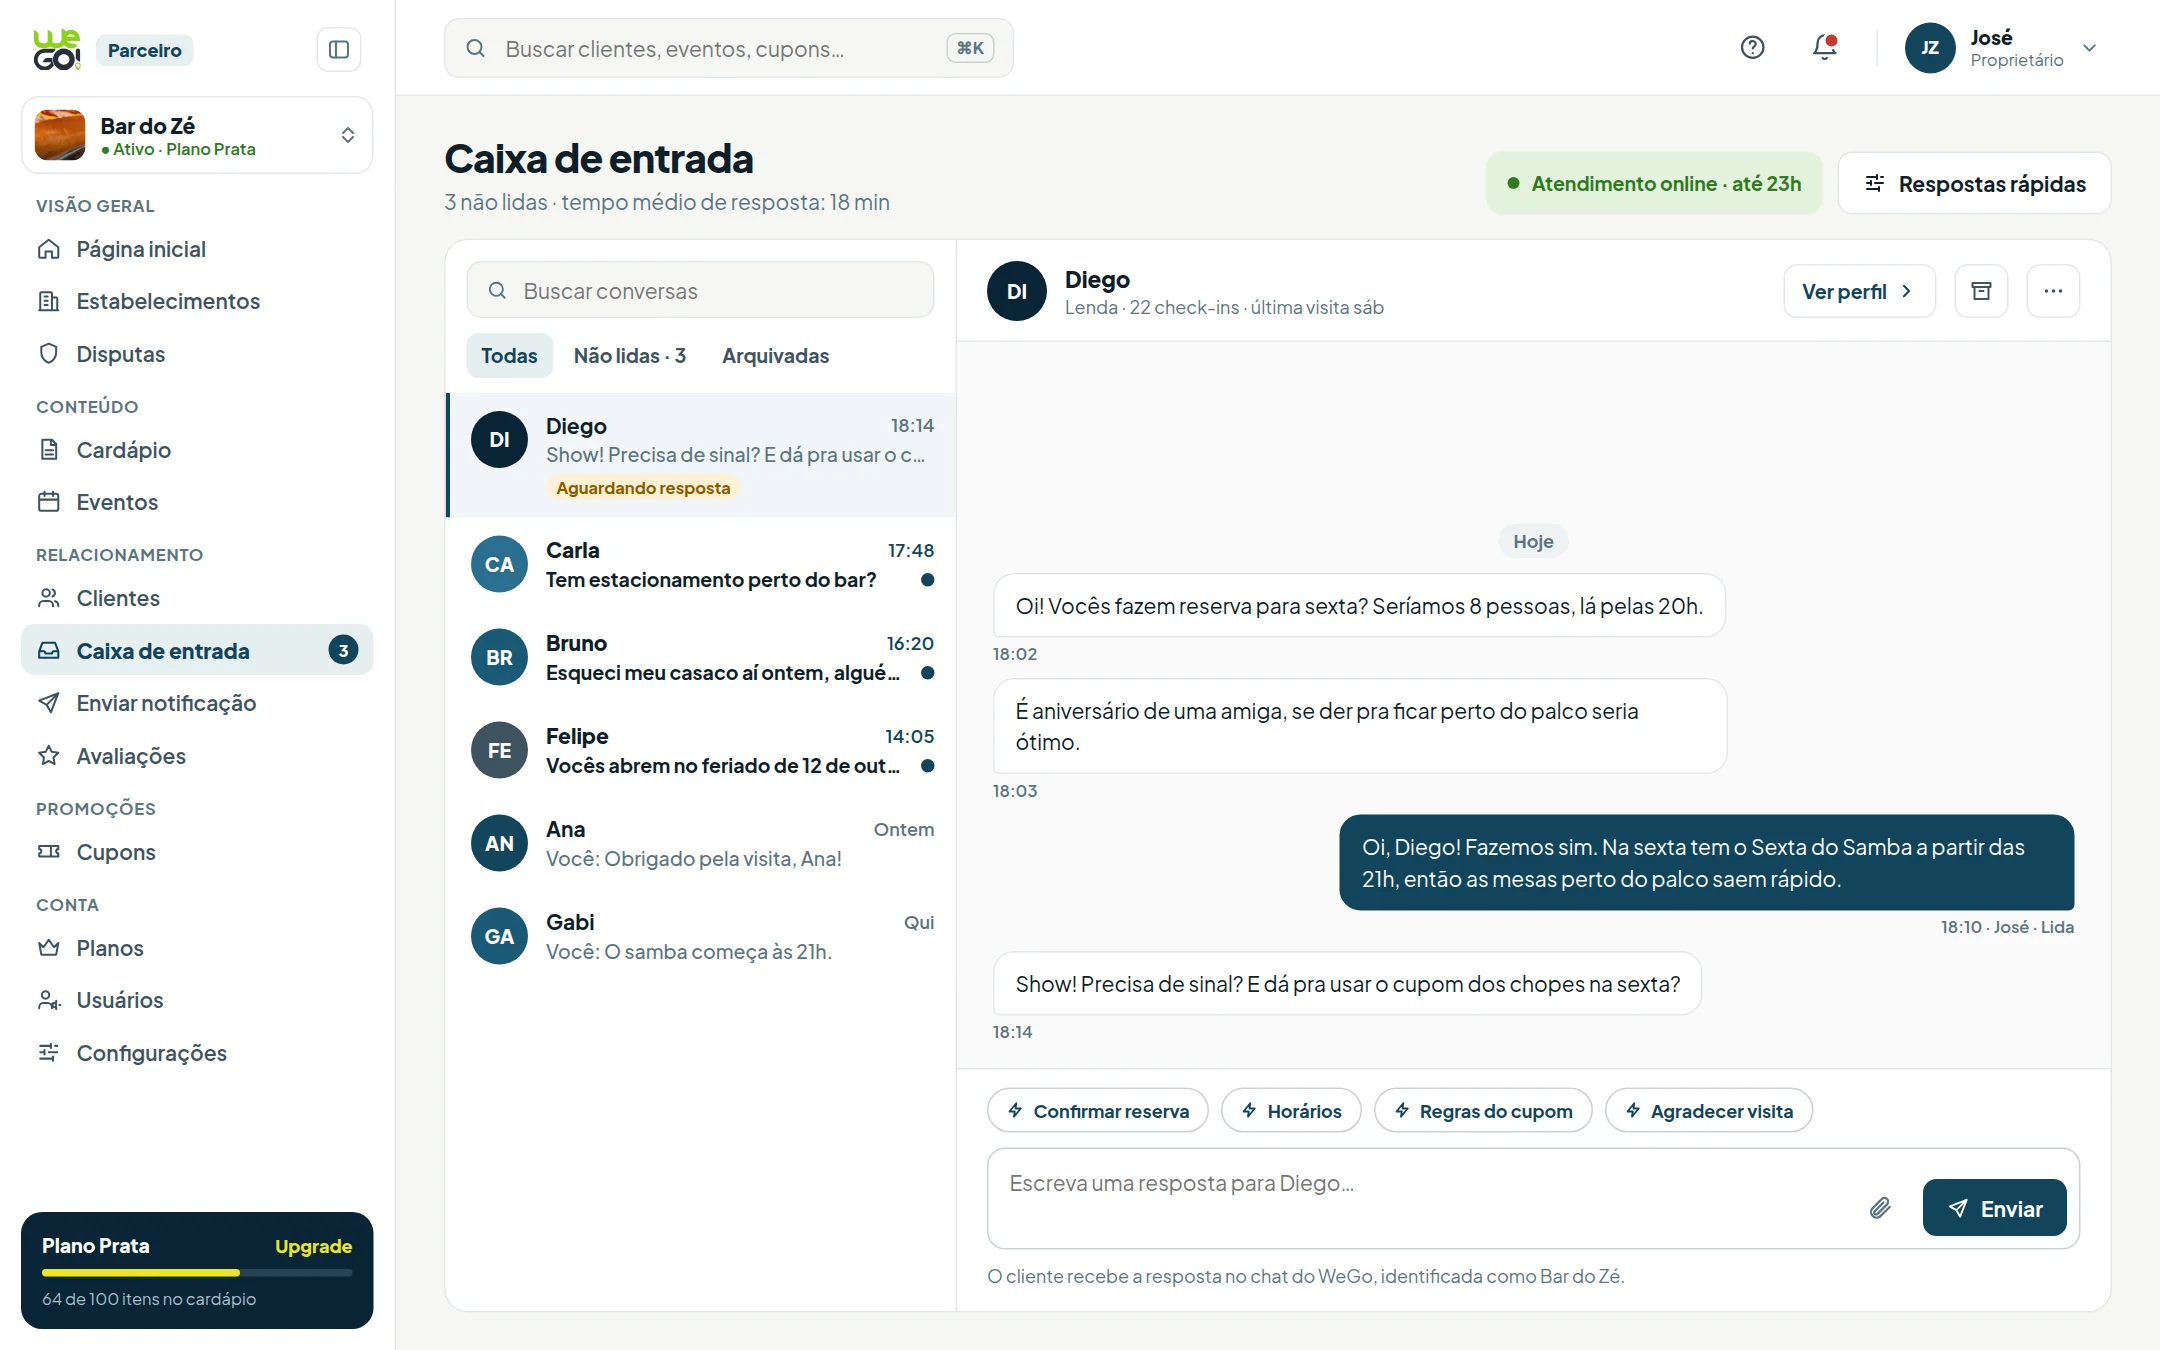Open Bruno's conversation about the casaco

(x=702, y=657)
